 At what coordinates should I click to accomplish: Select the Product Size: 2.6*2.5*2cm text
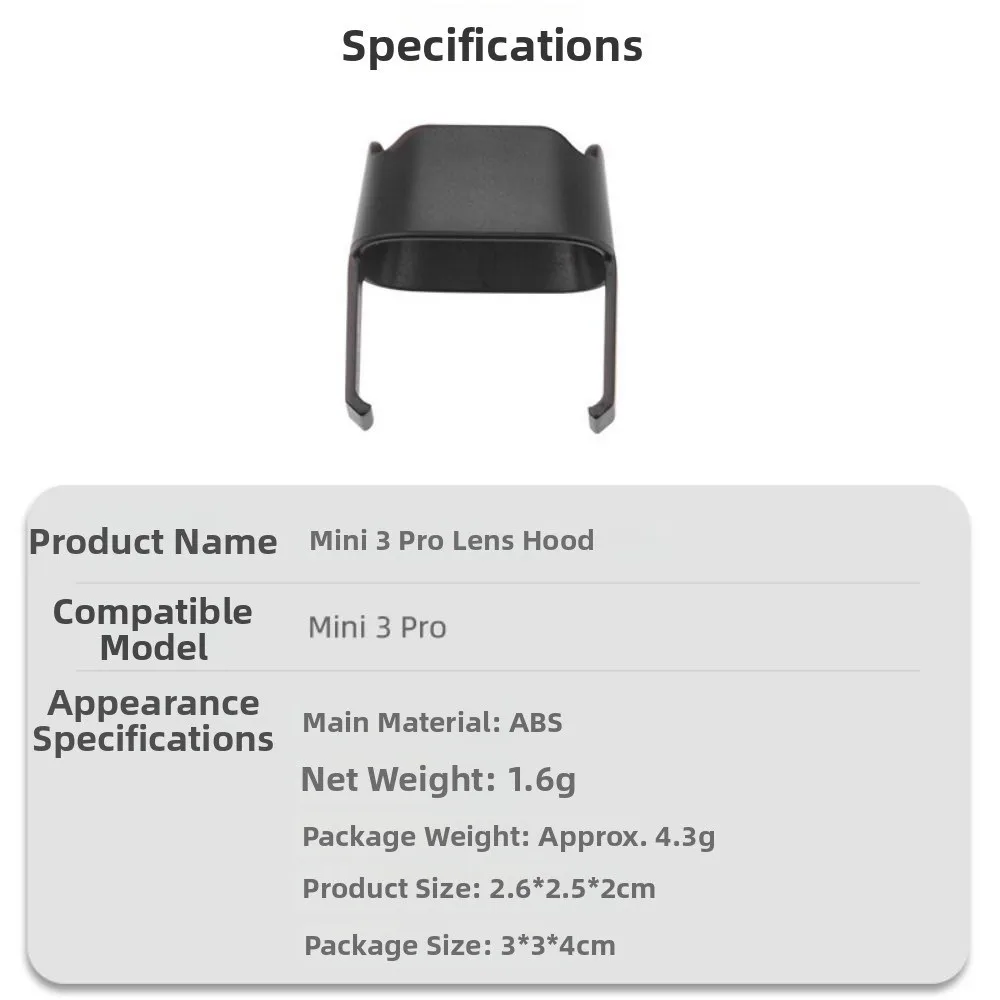pos(479,888)
